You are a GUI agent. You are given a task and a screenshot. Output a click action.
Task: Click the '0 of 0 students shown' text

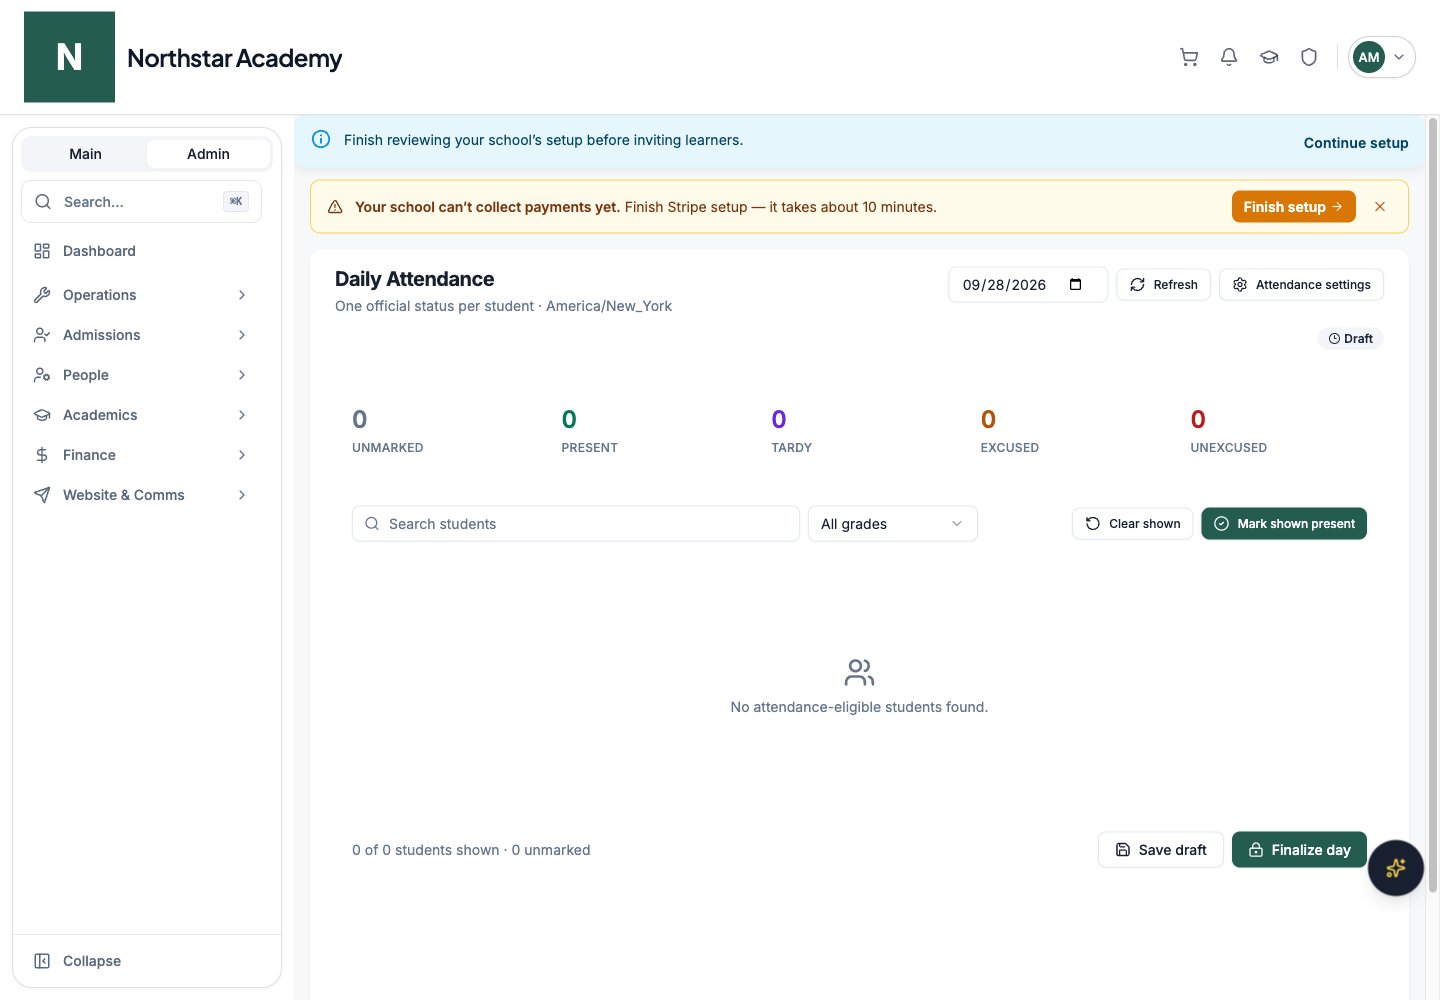pos(426,850)
